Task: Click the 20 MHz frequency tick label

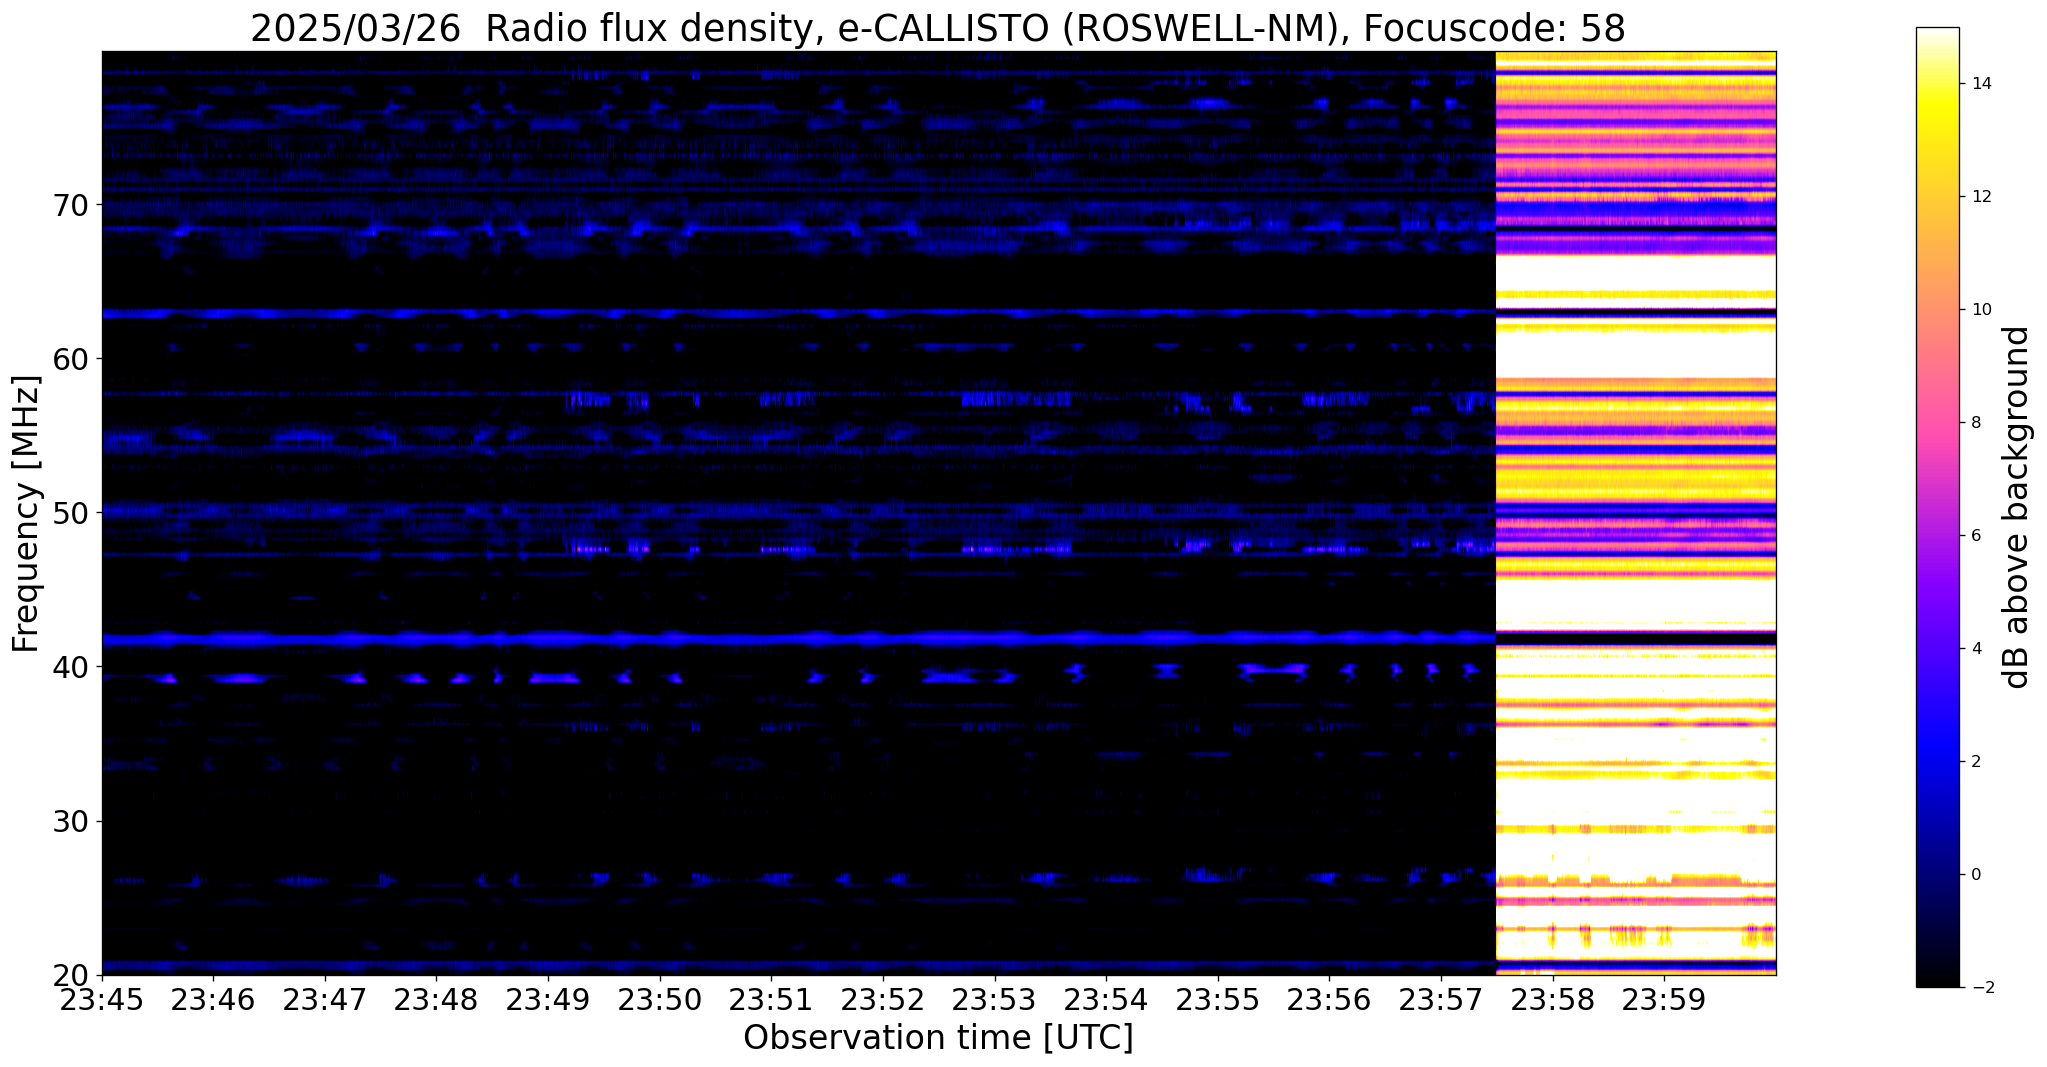Action: (70, 975)
